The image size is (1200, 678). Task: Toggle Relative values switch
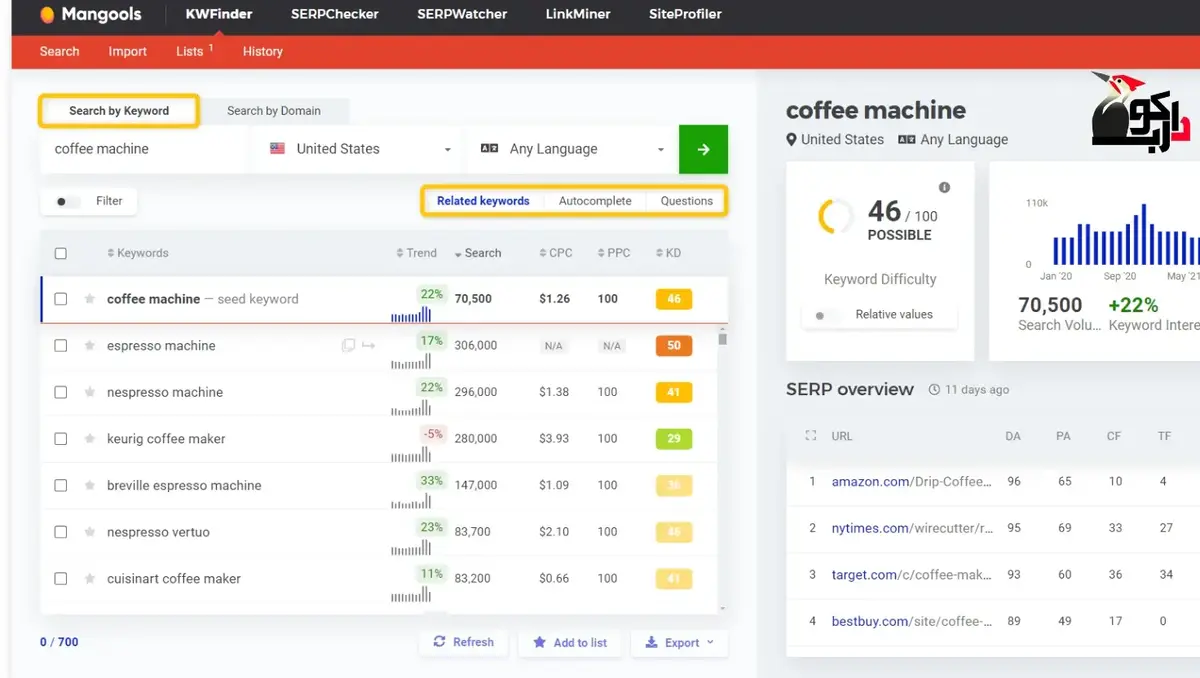tap(825, 315)
